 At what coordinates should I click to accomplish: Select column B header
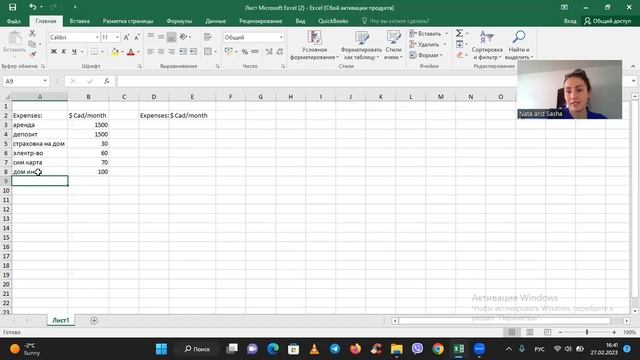pos(88,97)
